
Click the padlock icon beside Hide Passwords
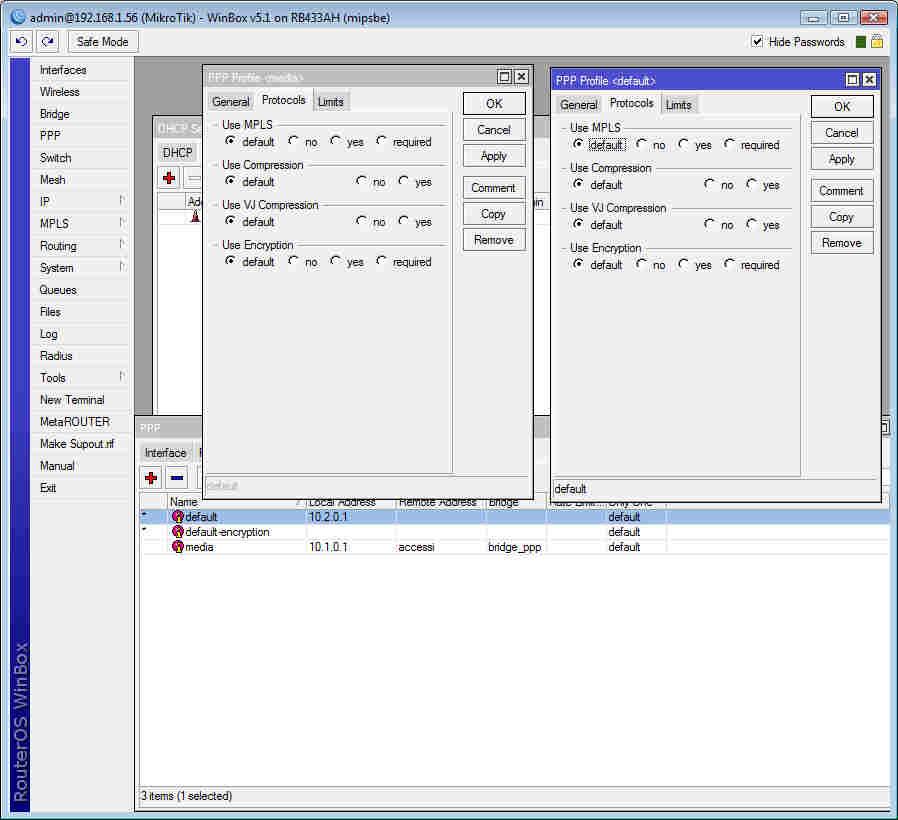(x=877, y=42)
